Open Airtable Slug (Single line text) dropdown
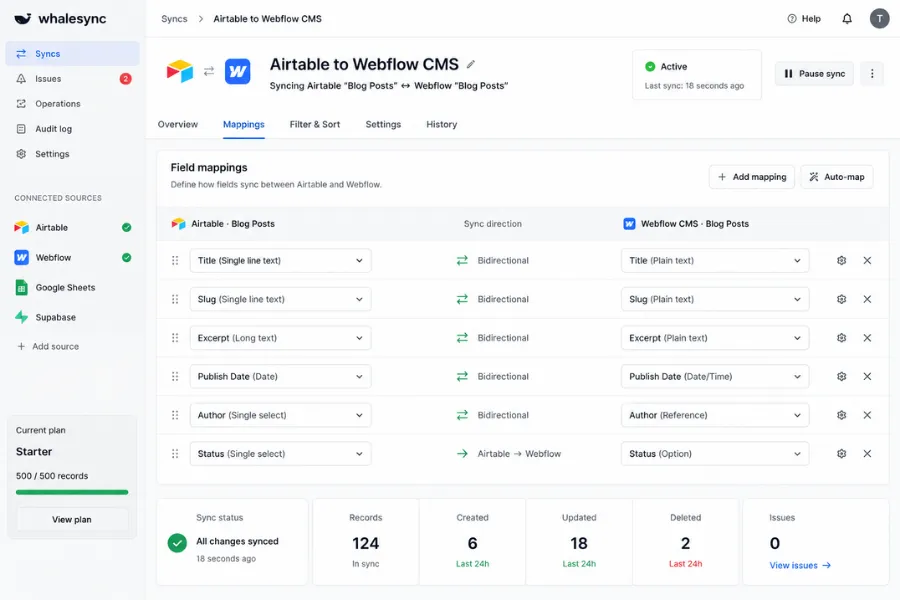Viewport: 900px width, 600px height. [x=280, y=299]
